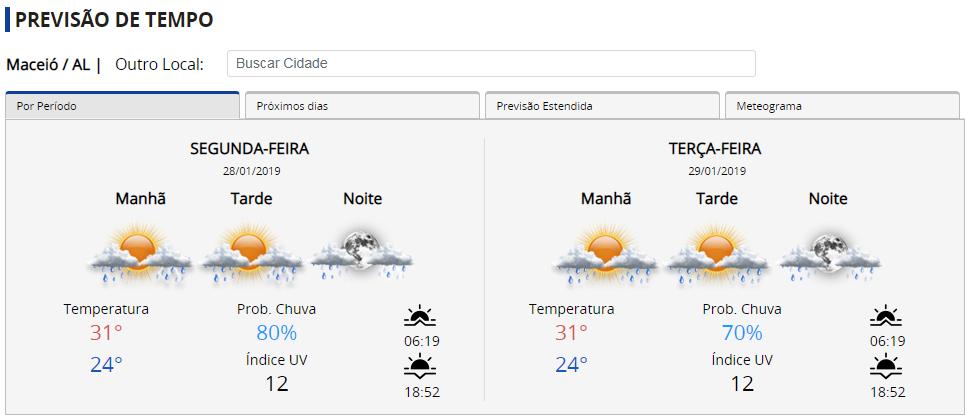Click Monday sunset icon above 18:52
Image resolution: width=965 pixels, height=419 pixels.
pyautogui.click(x=421, y=368)
